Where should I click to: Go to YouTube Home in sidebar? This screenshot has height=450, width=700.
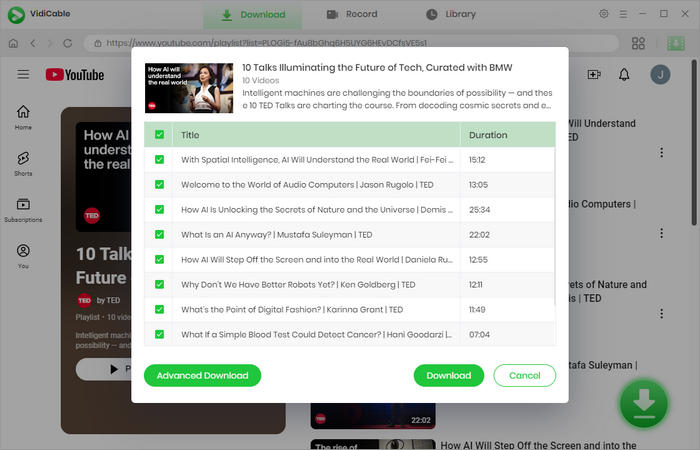23,117
